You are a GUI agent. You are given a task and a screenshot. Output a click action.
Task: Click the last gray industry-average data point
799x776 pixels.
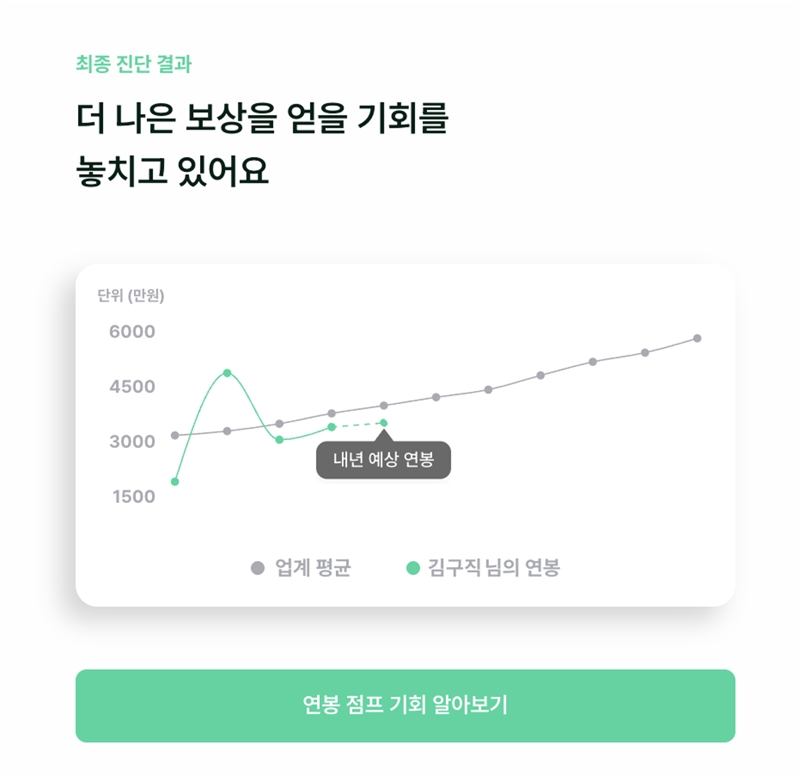[697, 338]
